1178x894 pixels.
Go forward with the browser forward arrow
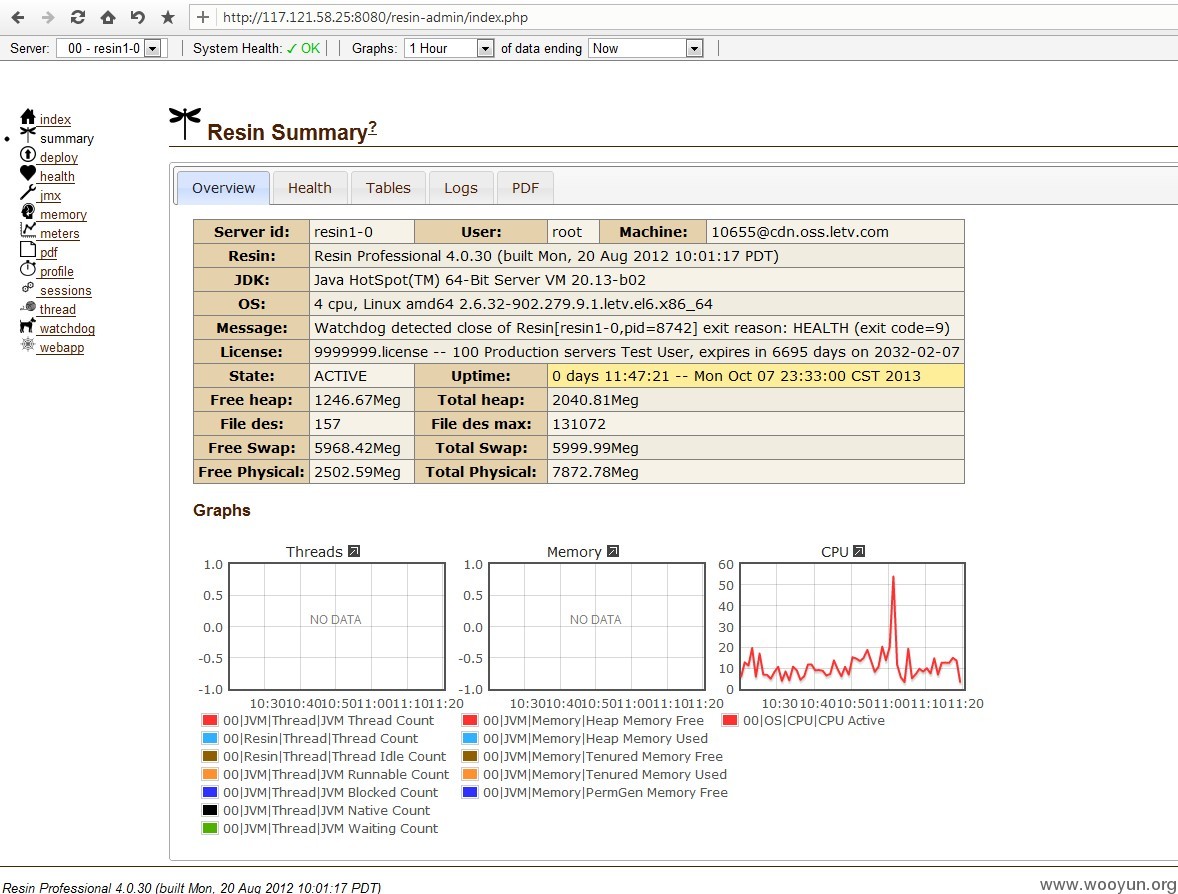(48, 17)
